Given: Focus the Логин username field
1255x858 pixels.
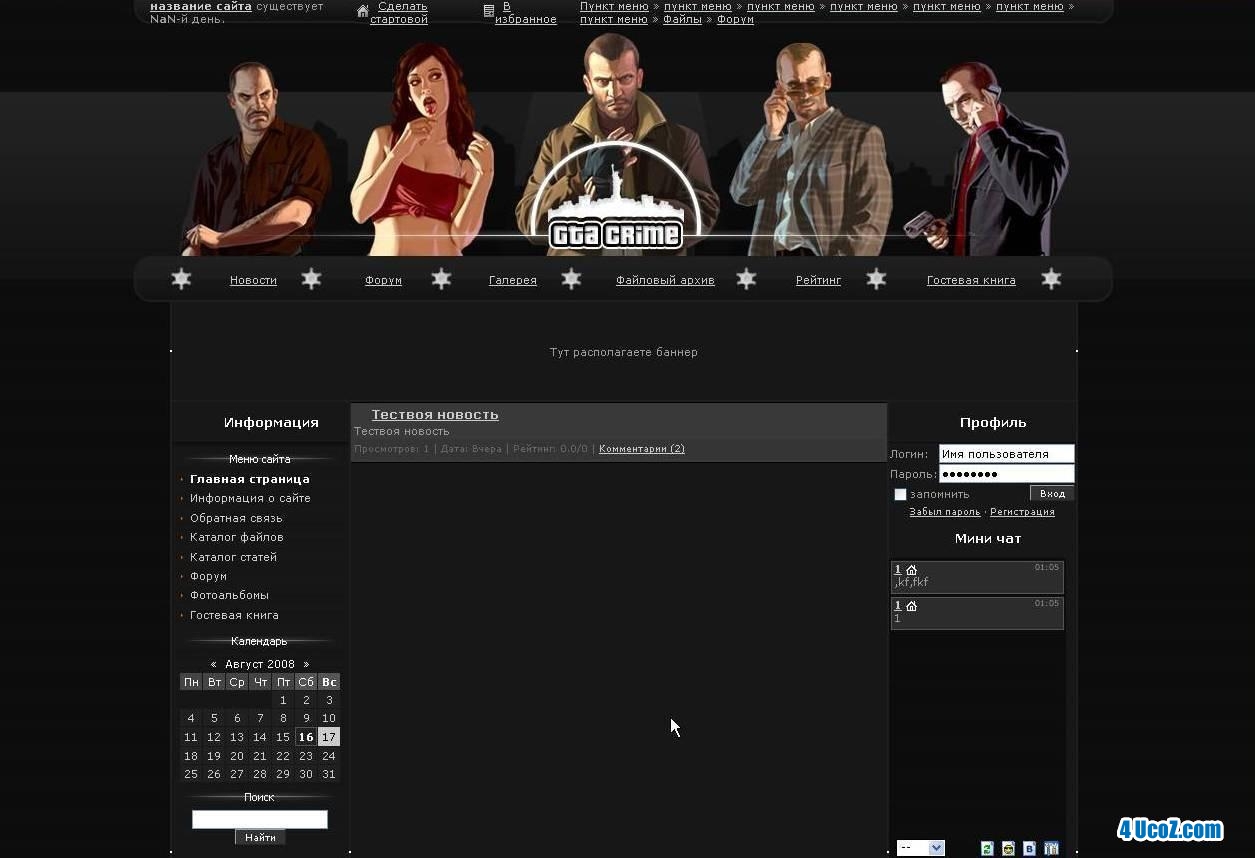Looking at the screenshot, I should pos(1006,454).
